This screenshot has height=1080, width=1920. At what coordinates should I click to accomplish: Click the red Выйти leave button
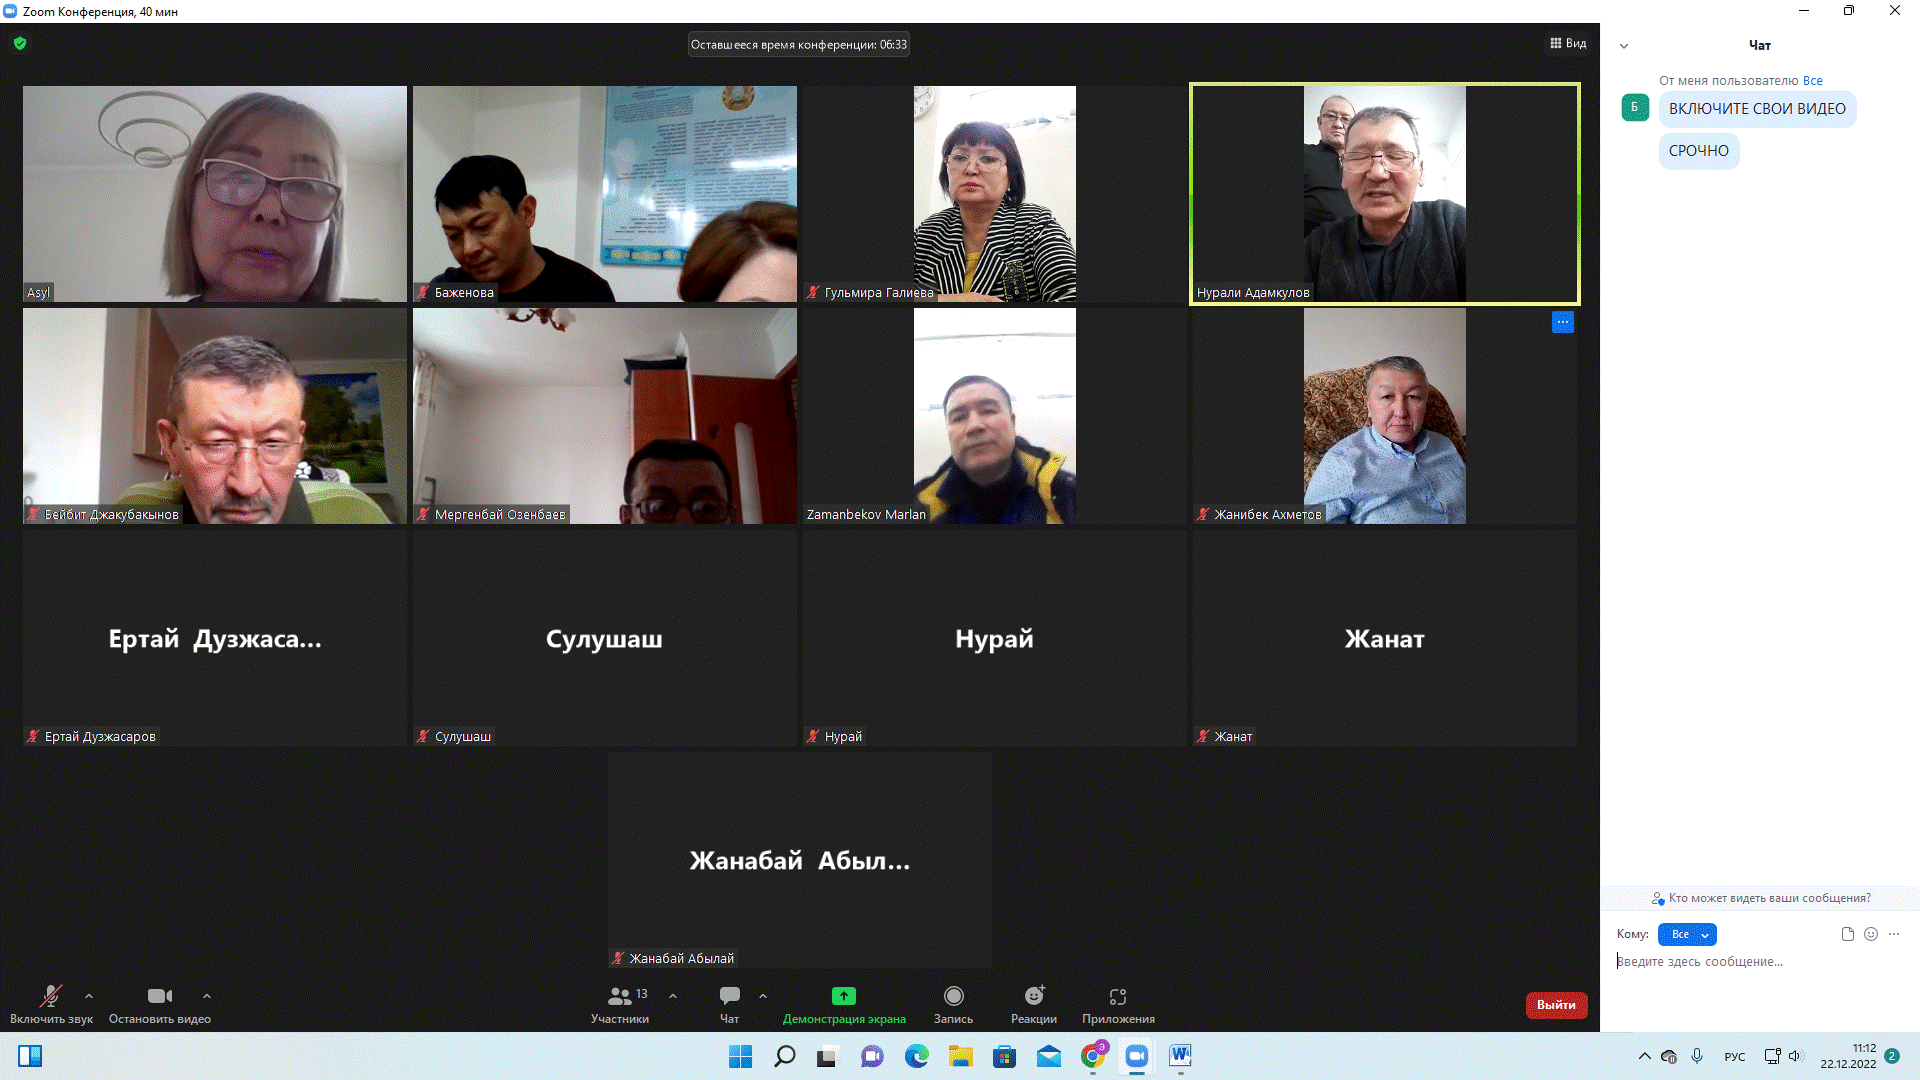point(1555,1005)
